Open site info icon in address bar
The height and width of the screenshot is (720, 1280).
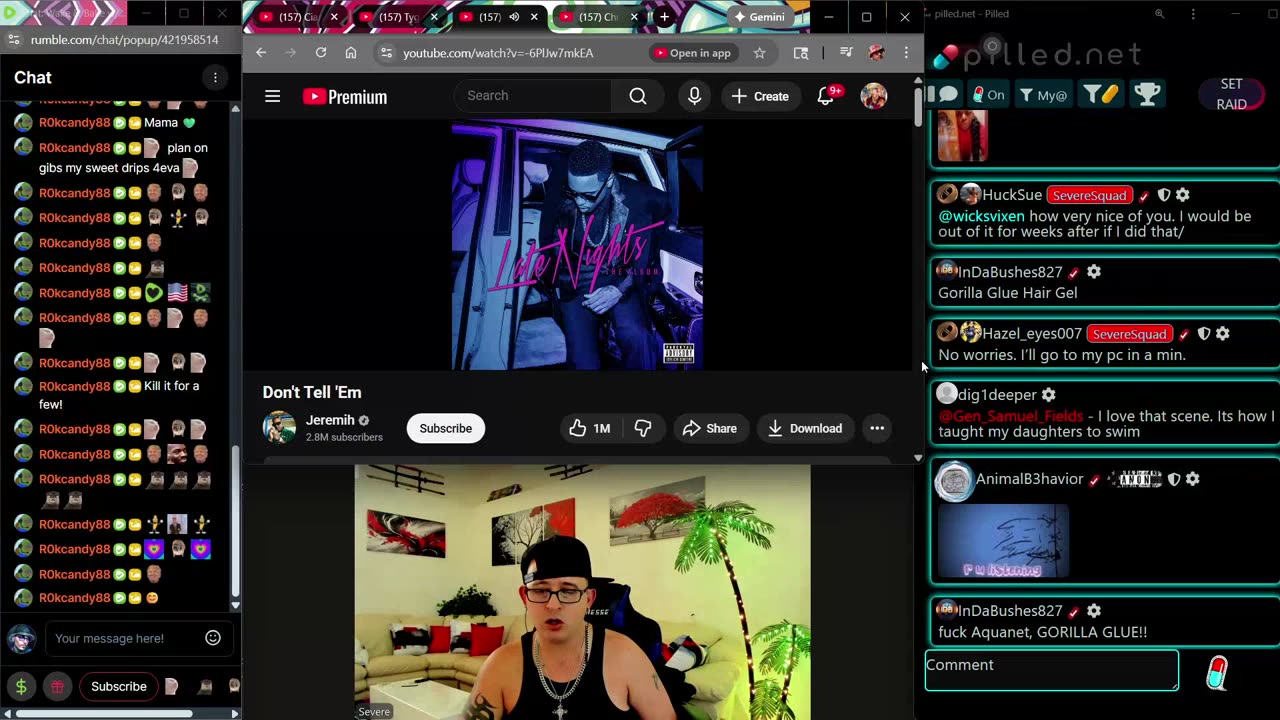click(x=387, y=53)
